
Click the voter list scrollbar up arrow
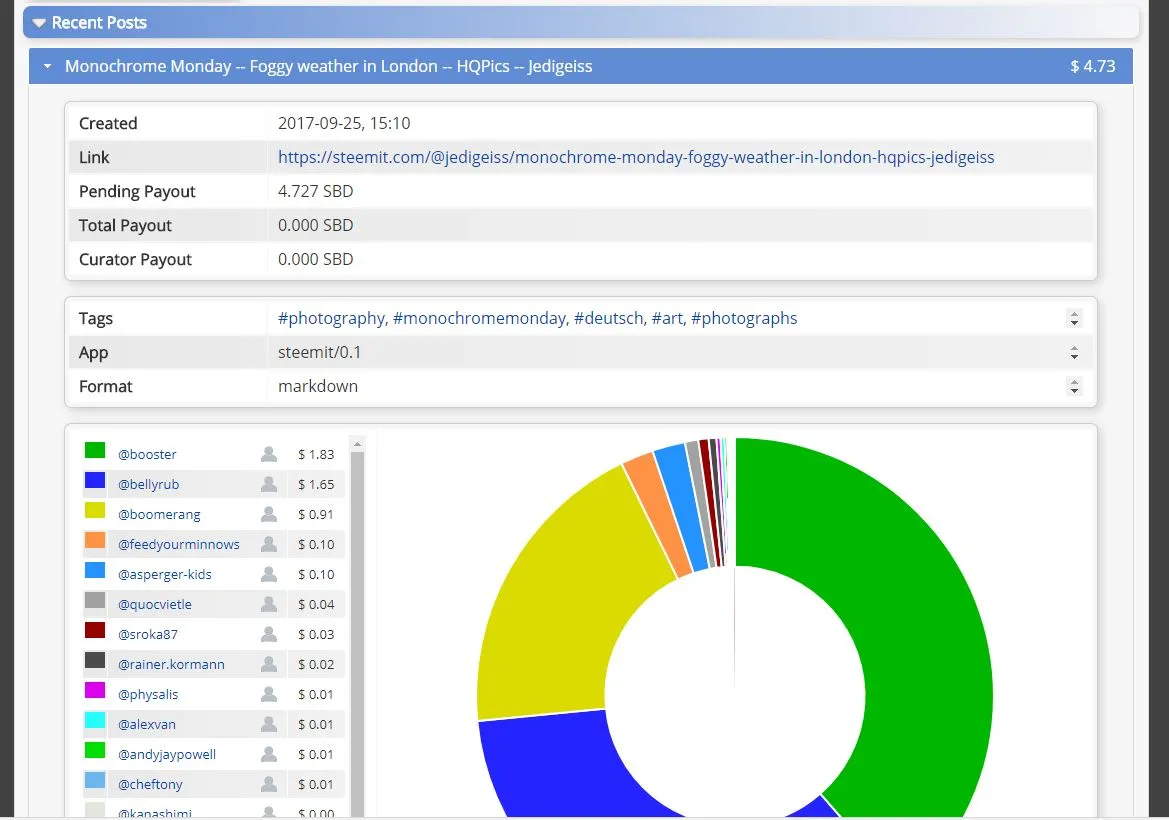click(358, 443)
